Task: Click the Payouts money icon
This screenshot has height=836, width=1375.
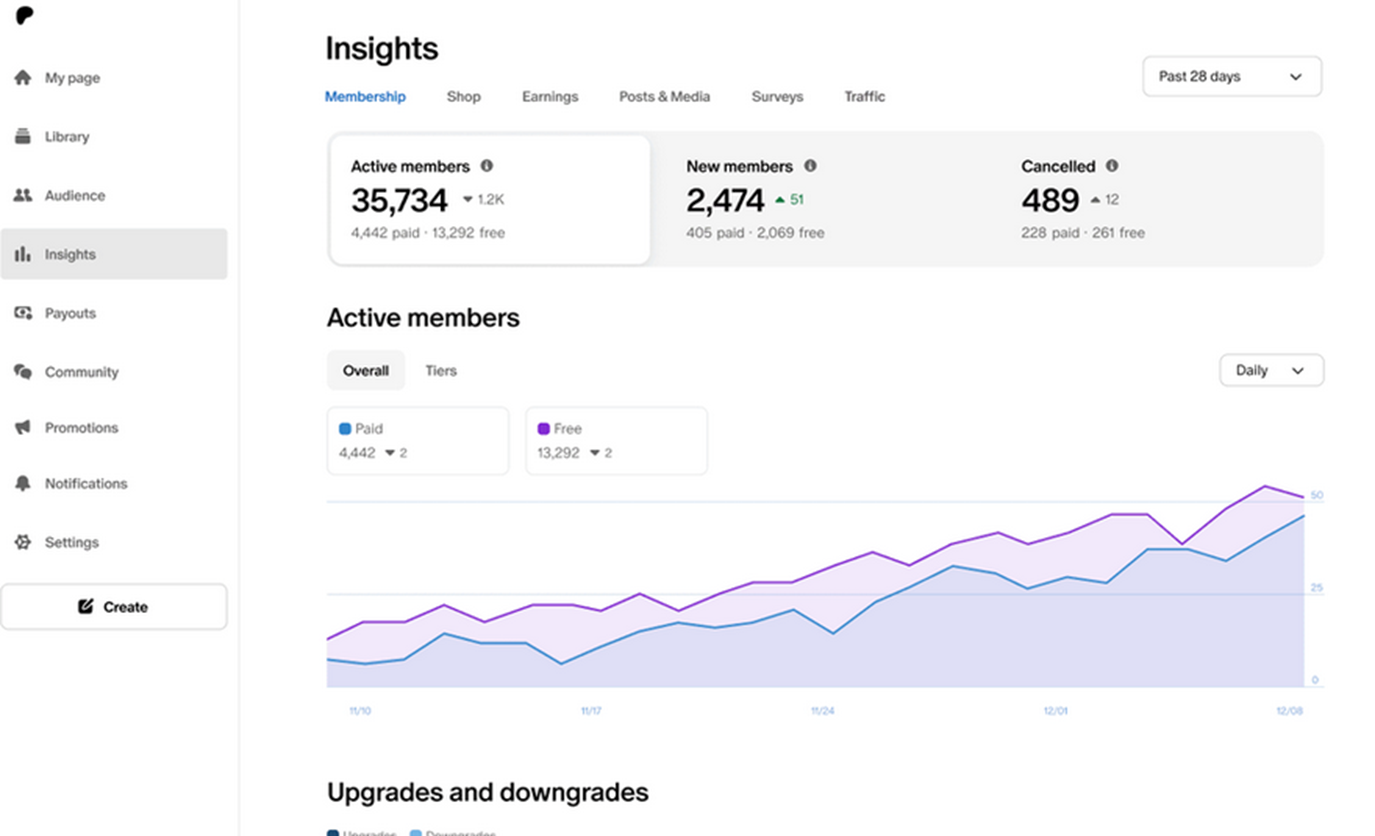Action: click(23, 313)
